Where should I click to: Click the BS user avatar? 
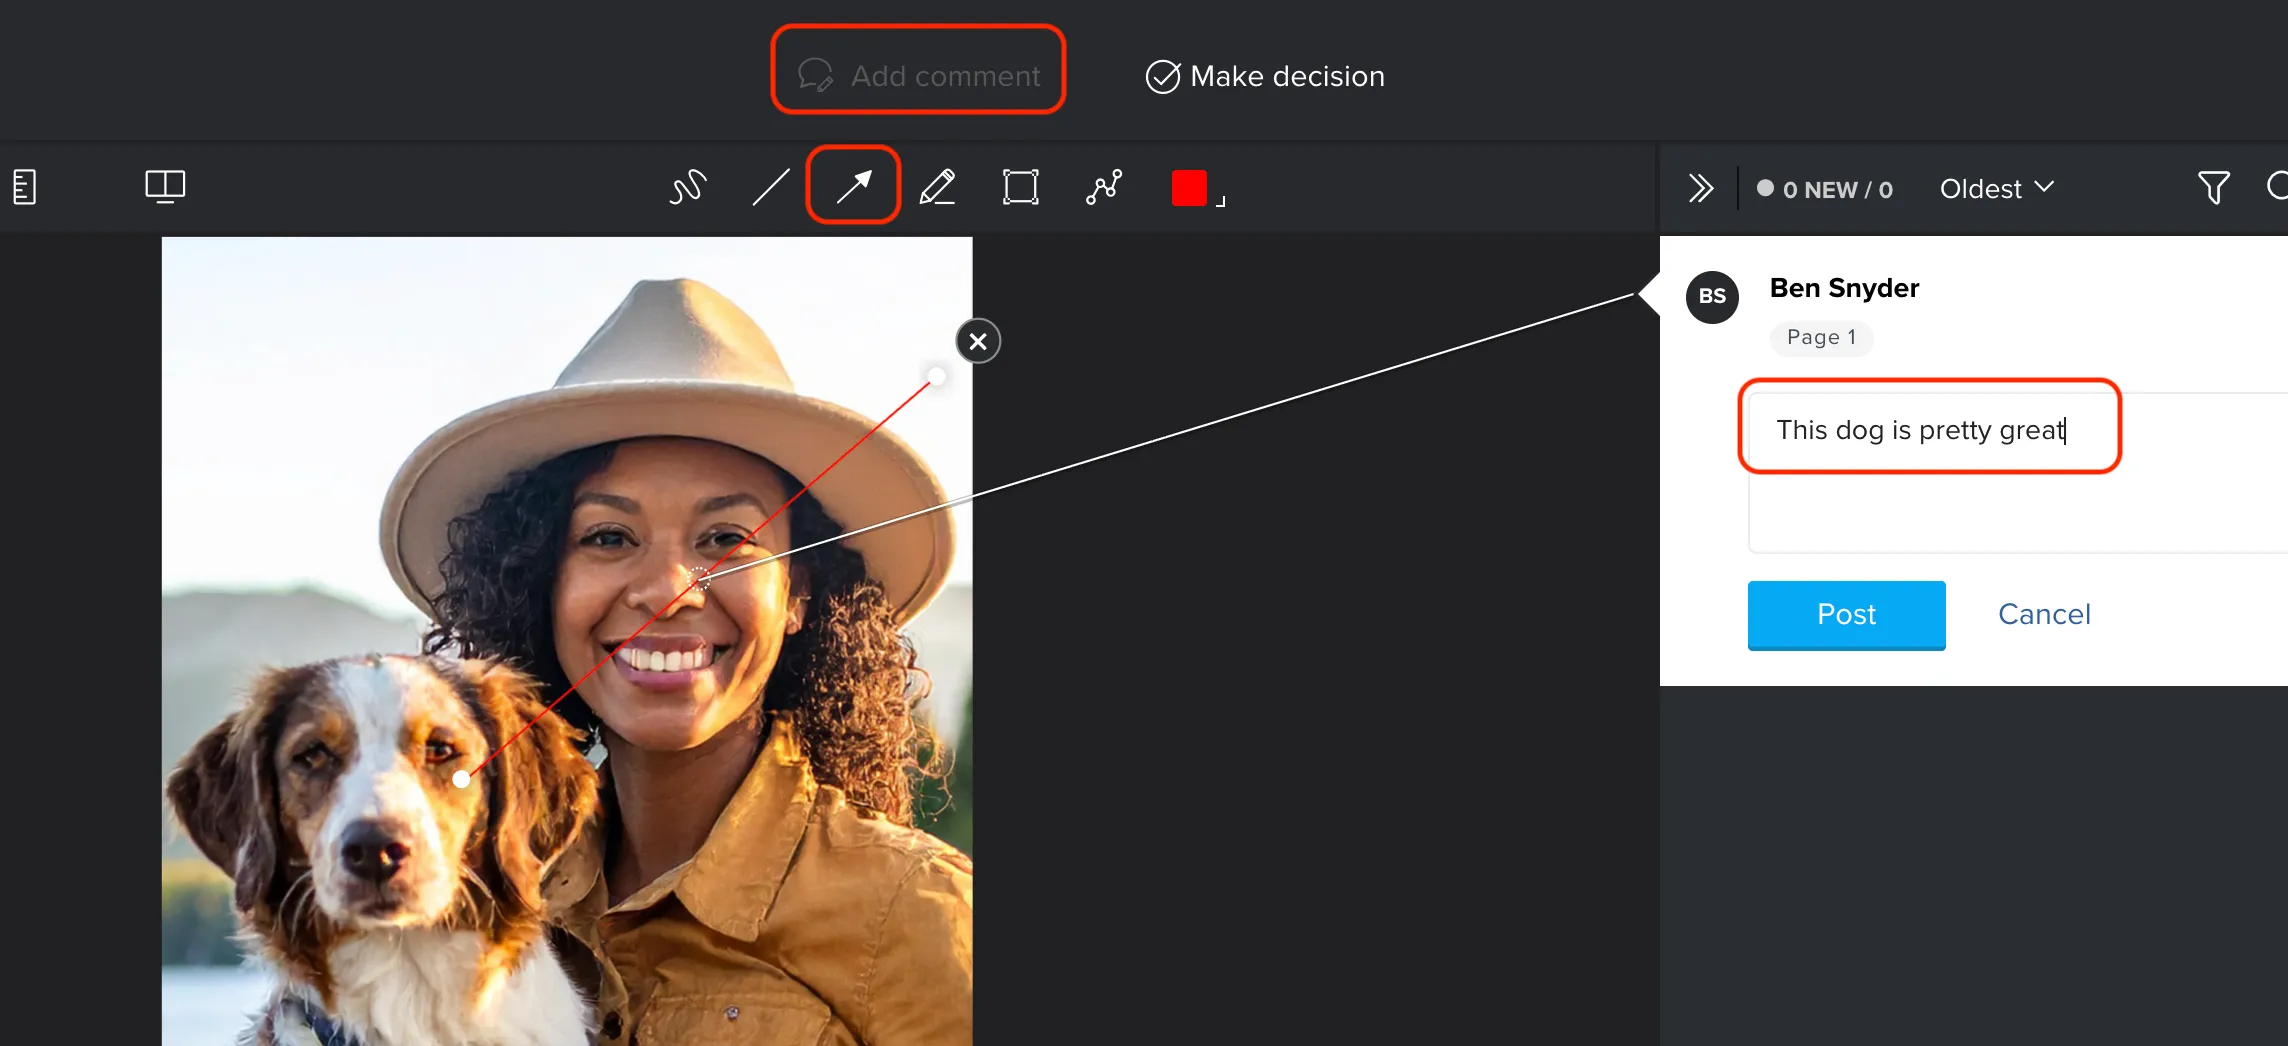1712,296
